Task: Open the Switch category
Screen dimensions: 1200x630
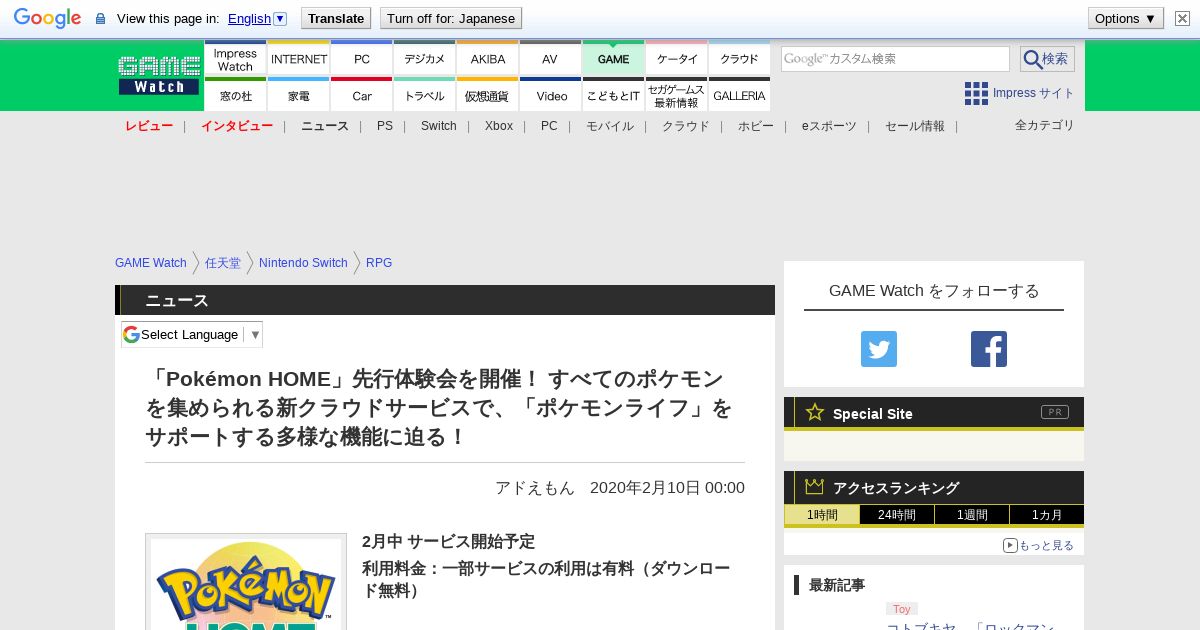Action: (439, 126)
